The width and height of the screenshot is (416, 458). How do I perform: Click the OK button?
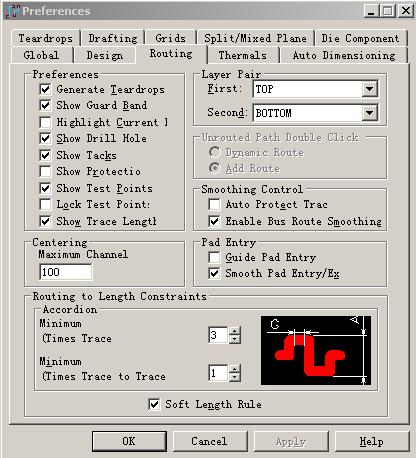129,441
